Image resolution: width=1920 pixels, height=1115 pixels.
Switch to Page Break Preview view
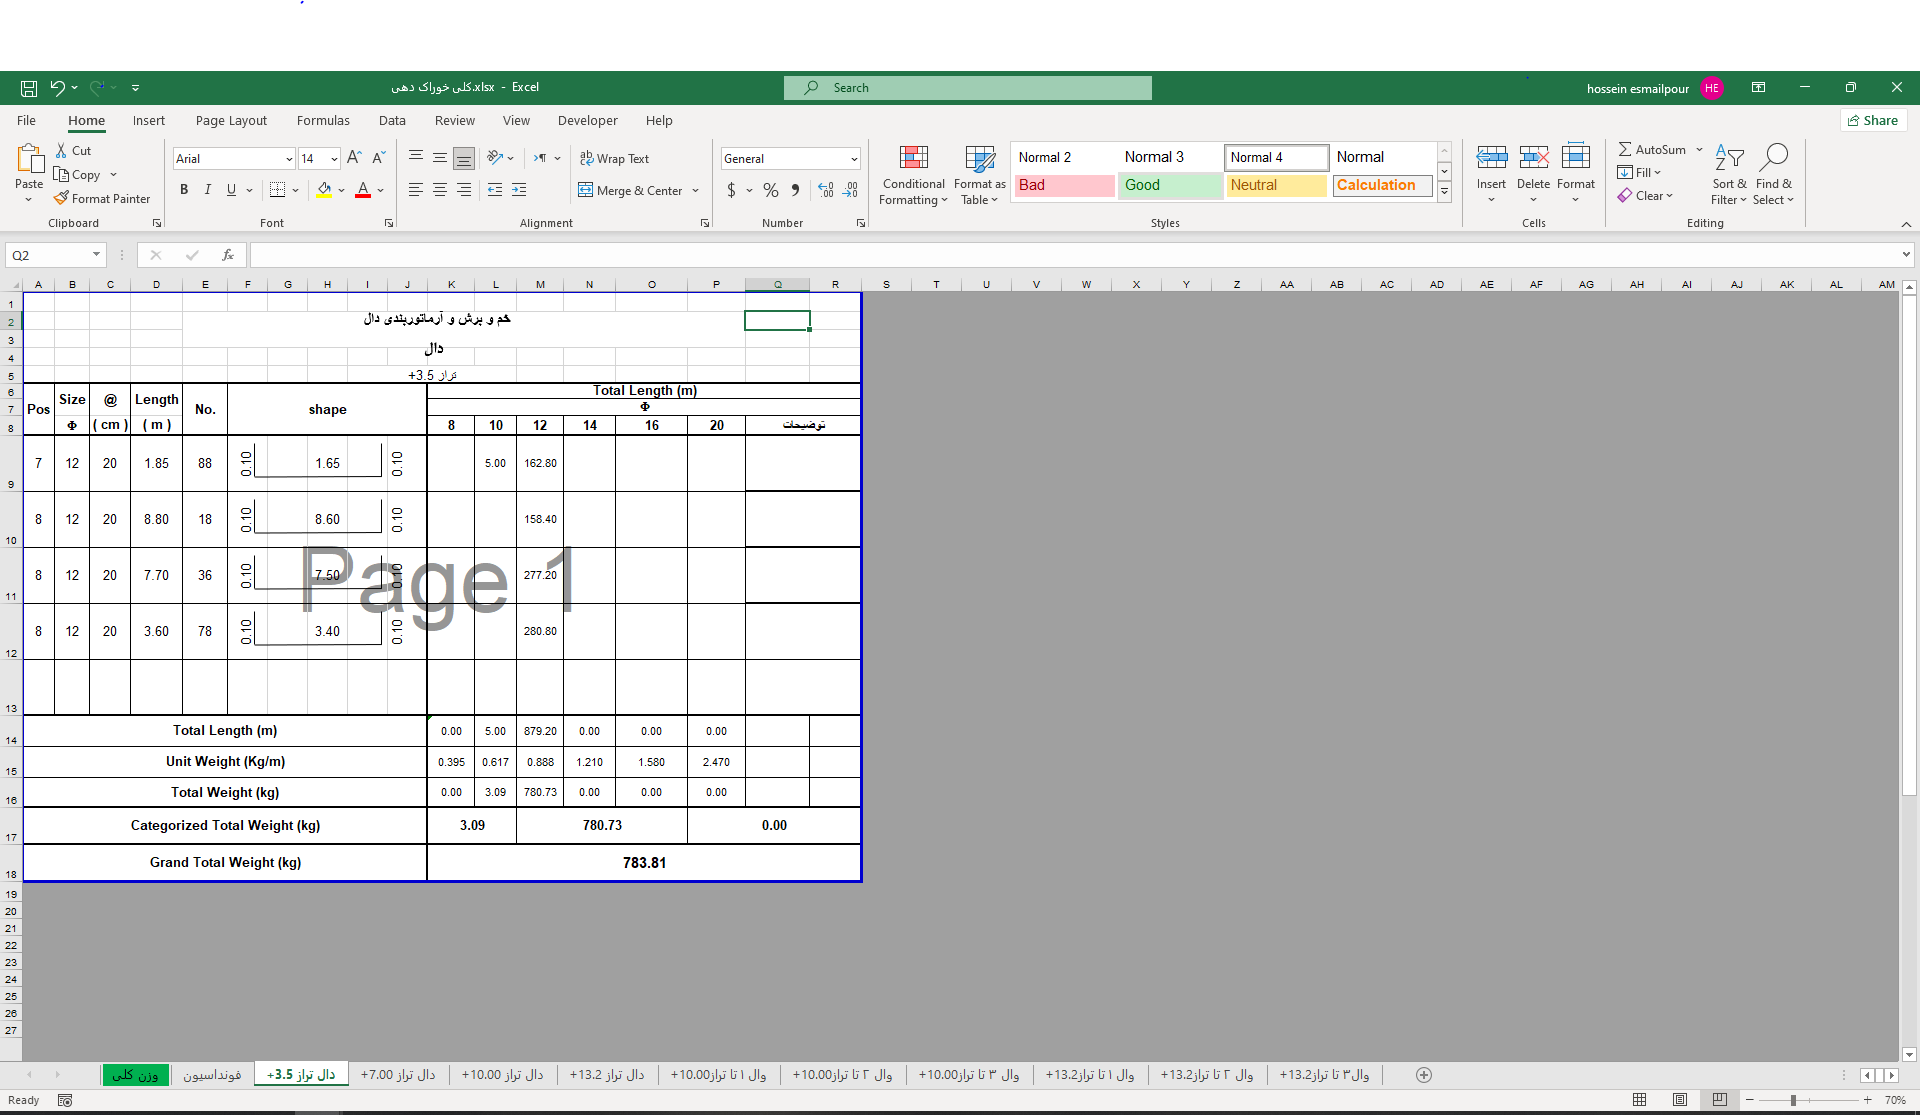tap(1719, 1100)
